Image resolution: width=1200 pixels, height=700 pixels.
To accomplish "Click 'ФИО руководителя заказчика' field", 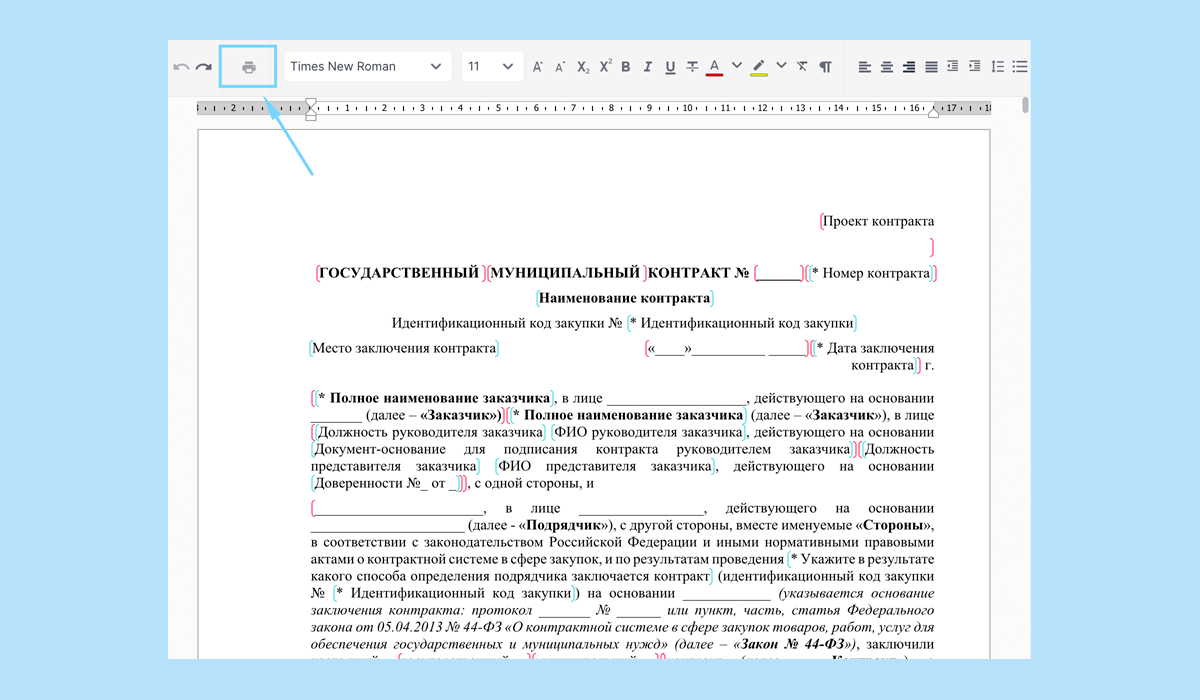I will [648, 432].
